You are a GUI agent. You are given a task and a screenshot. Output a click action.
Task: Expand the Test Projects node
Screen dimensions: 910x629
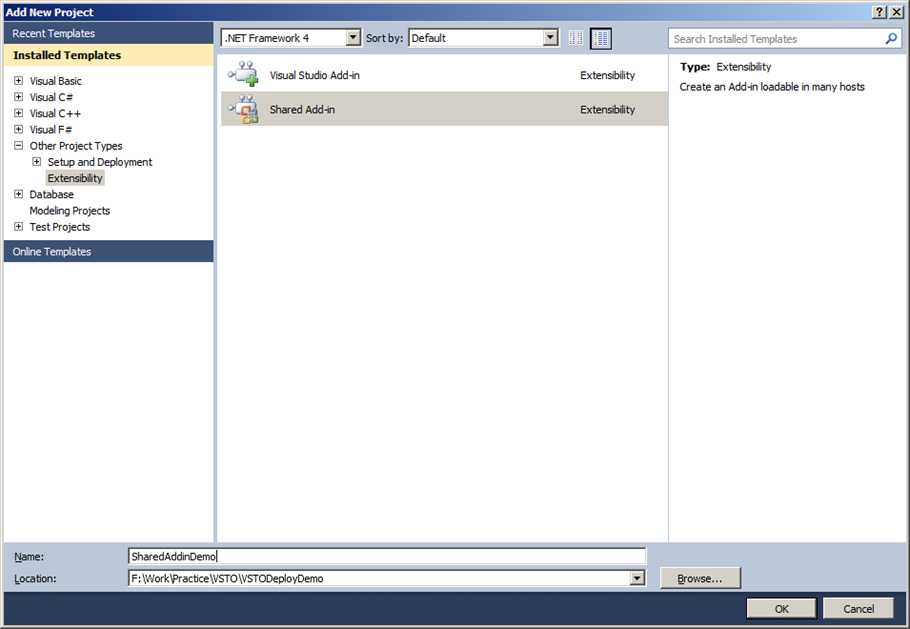19,227
